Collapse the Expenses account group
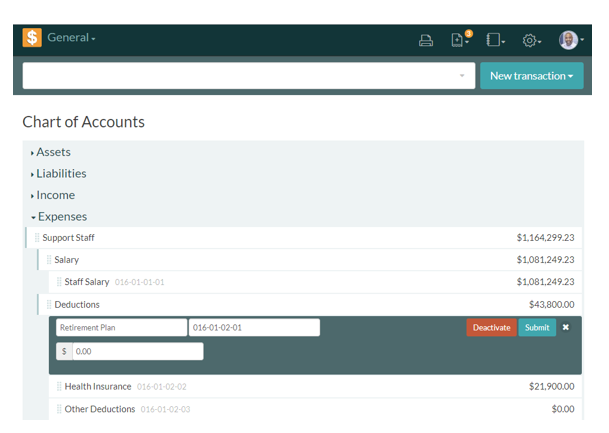Screen dimensions: 609x433 pos(61,217)
